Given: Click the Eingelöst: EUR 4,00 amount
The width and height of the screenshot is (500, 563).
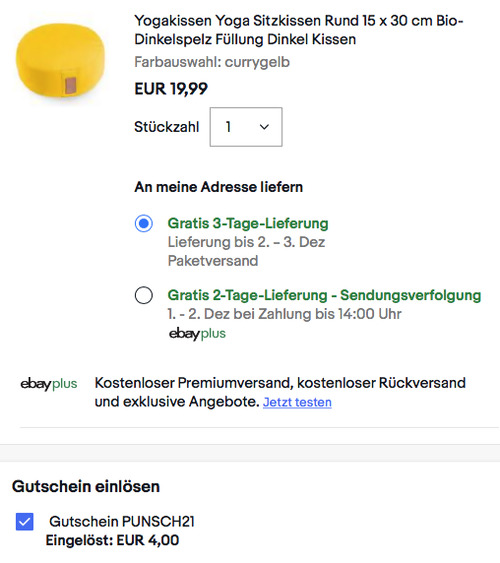Looking at the screenshot, I should click(x=112, y=540).
